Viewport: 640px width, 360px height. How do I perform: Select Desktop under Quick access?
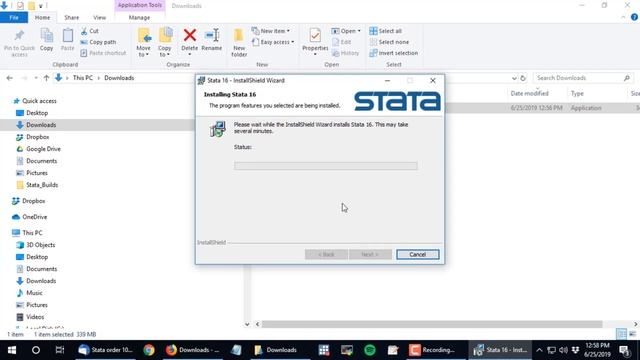[37, 113]
